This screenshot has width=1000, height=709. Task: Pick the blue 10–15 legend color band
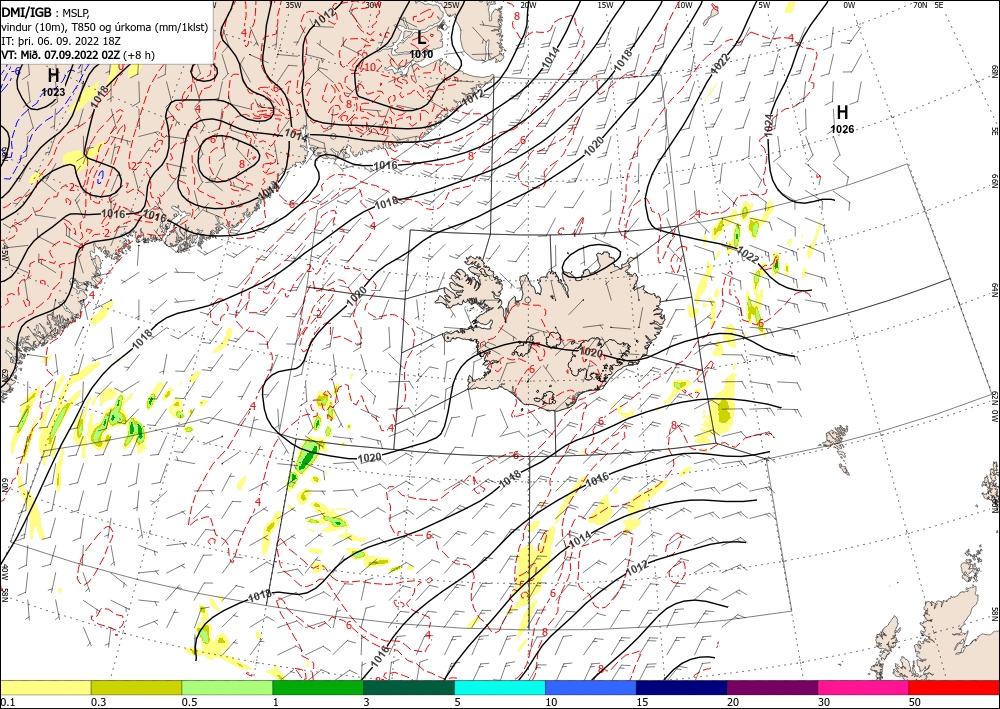tap(591, 687)
